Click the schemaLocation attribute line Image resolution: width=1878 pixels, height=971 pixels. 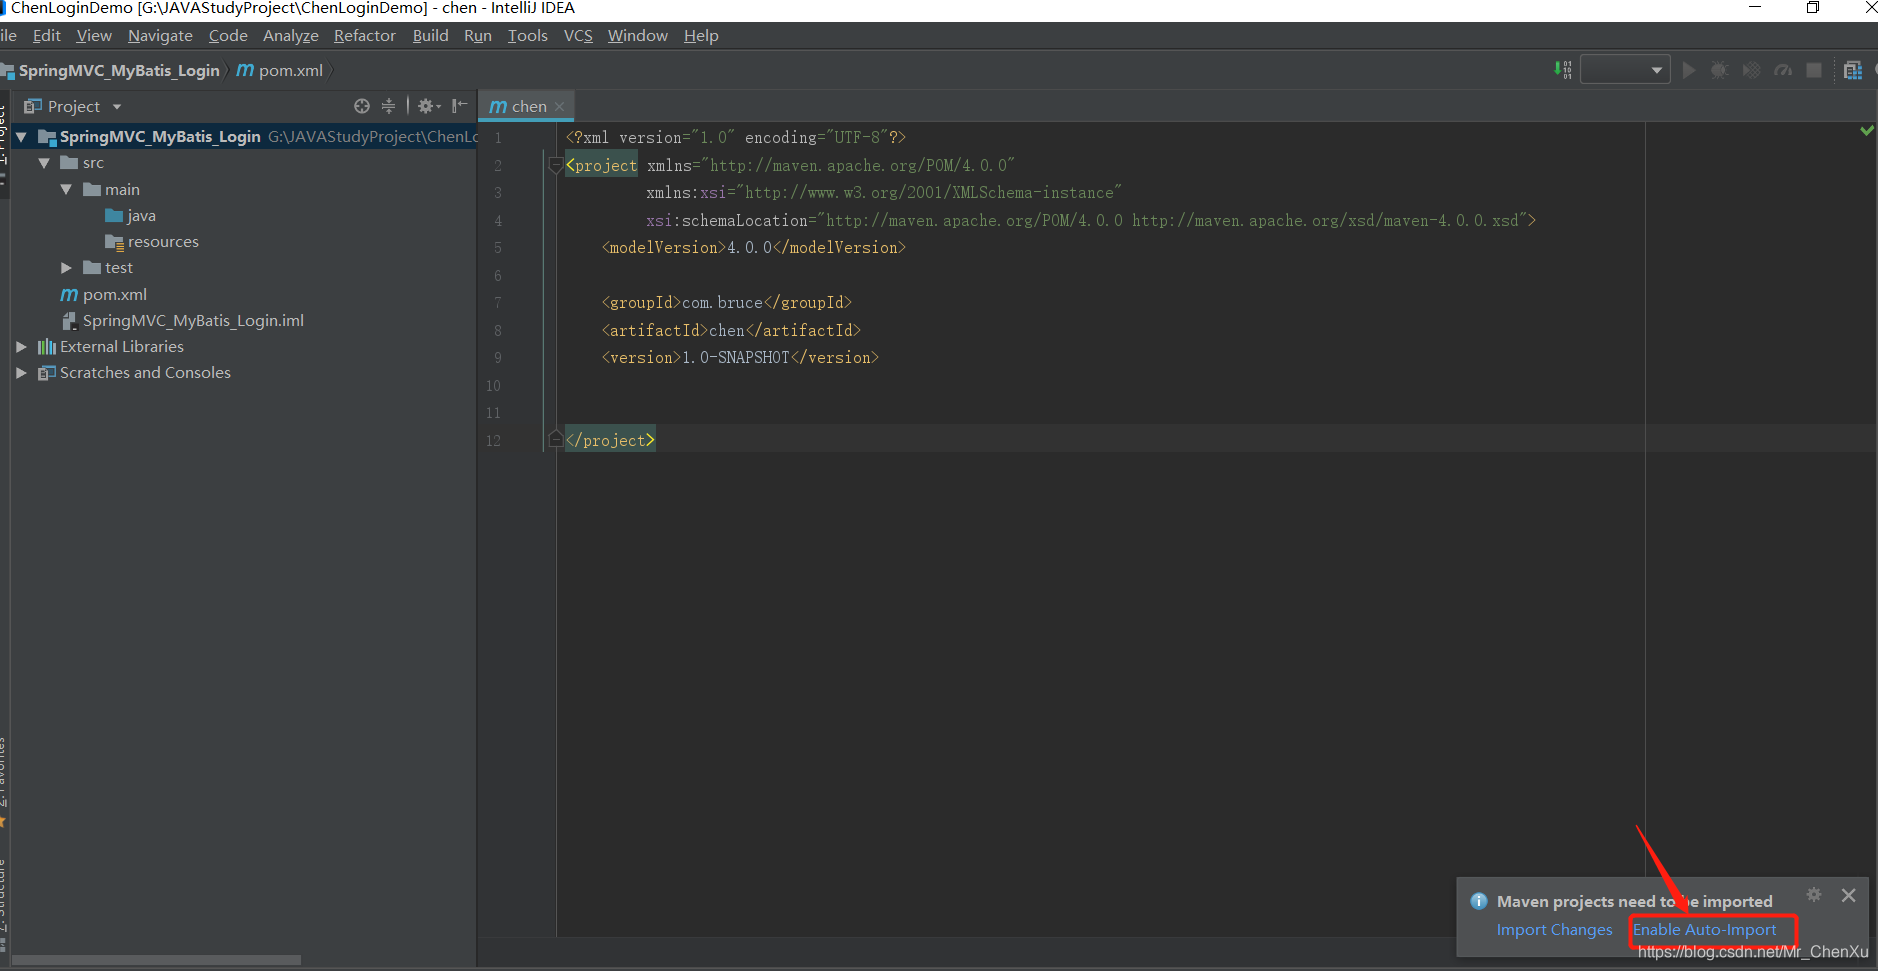coord(1090,220)
